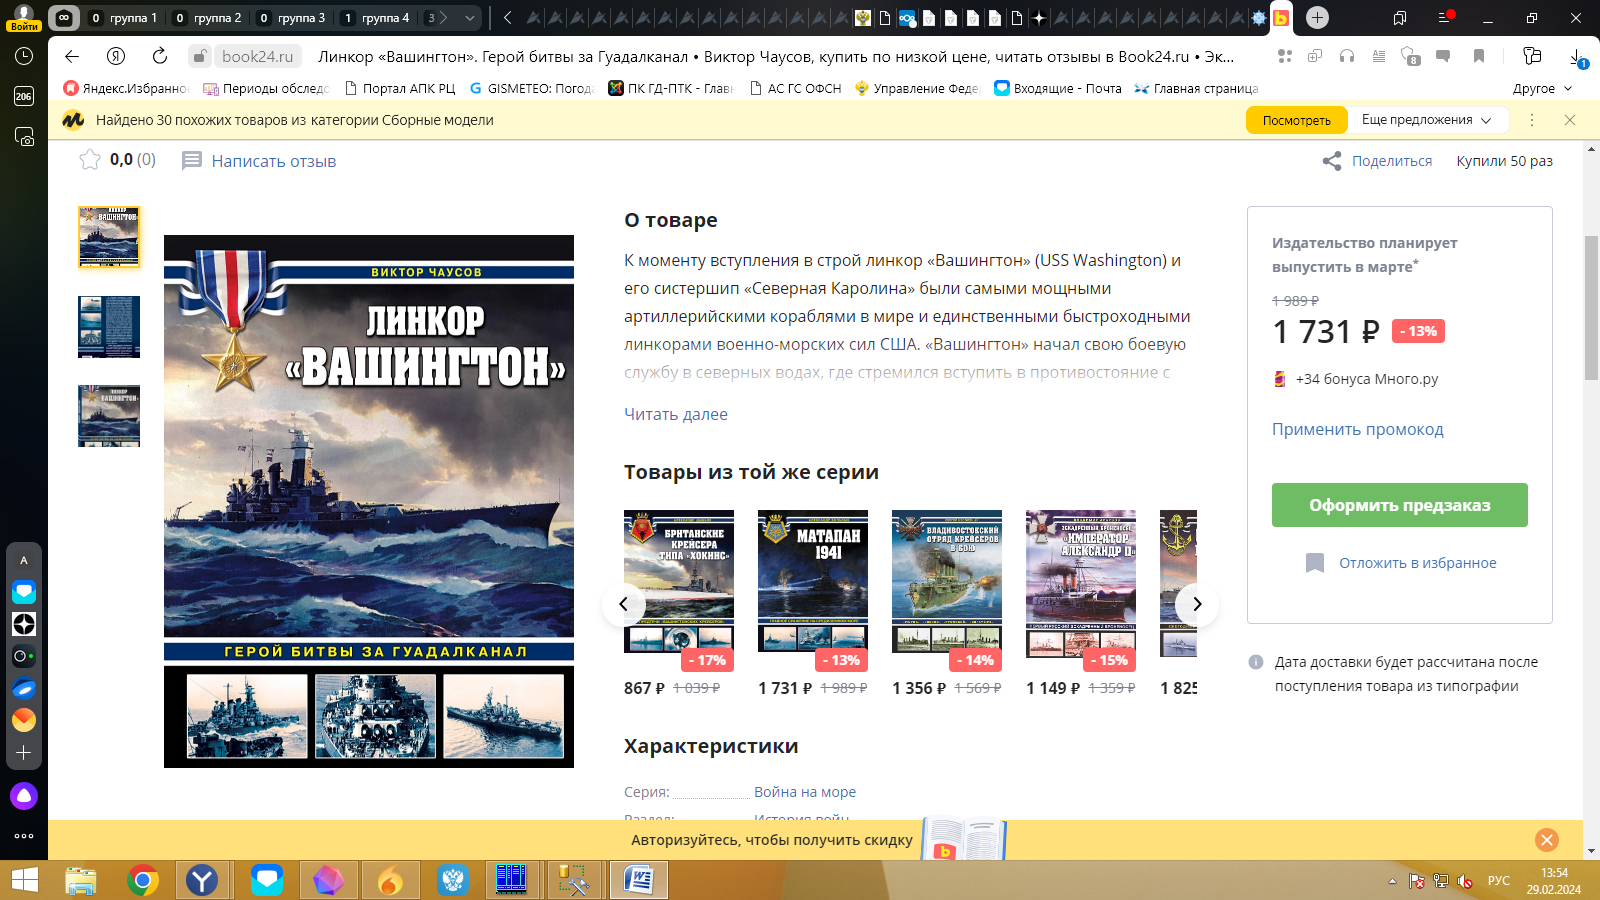Switch to tab группа 3
The width and height of the screenshot is (1600, 900).
292,18
